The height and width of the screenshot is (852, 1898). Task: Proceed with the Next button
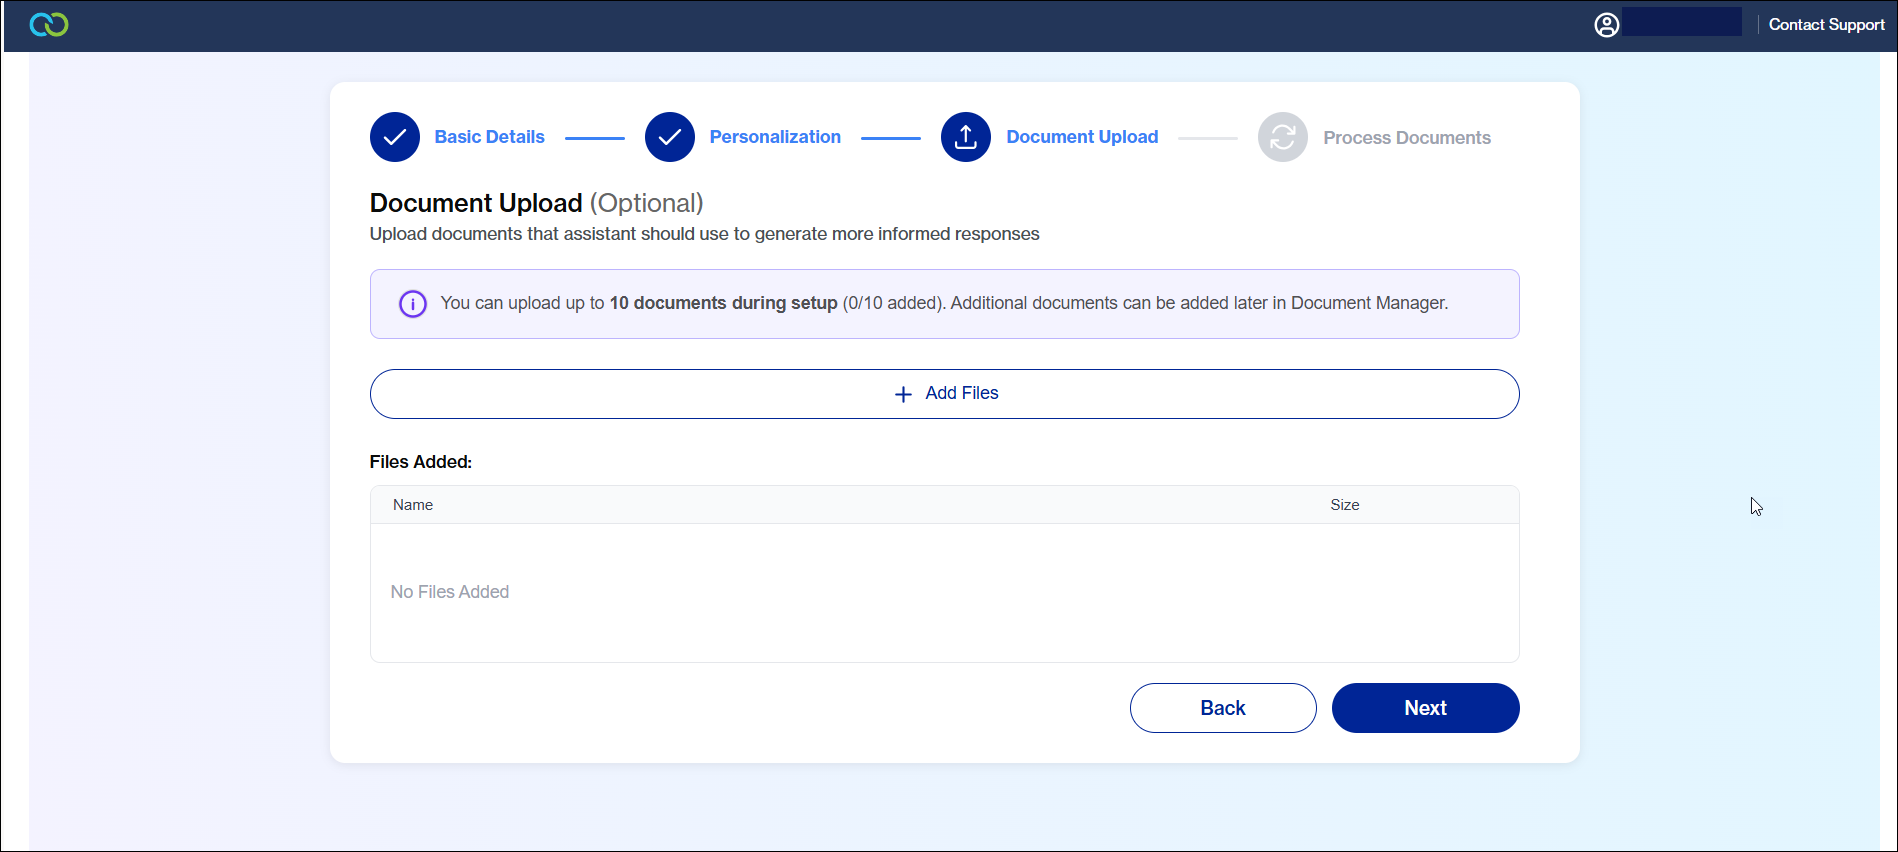coord(1425,708)
